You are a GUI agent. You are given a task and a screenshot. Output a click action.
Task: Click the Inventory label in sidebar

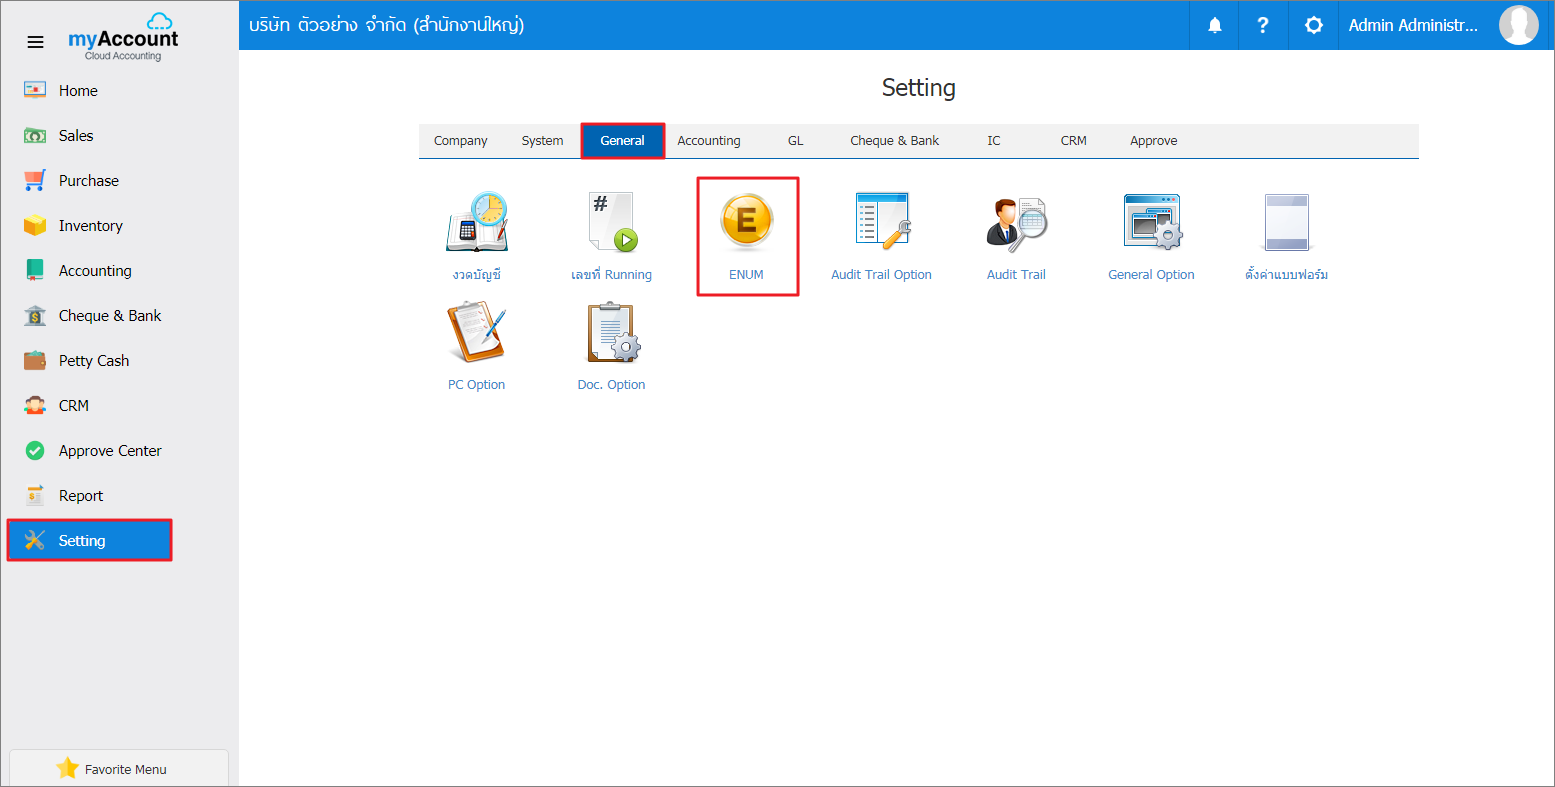[91, 226]
